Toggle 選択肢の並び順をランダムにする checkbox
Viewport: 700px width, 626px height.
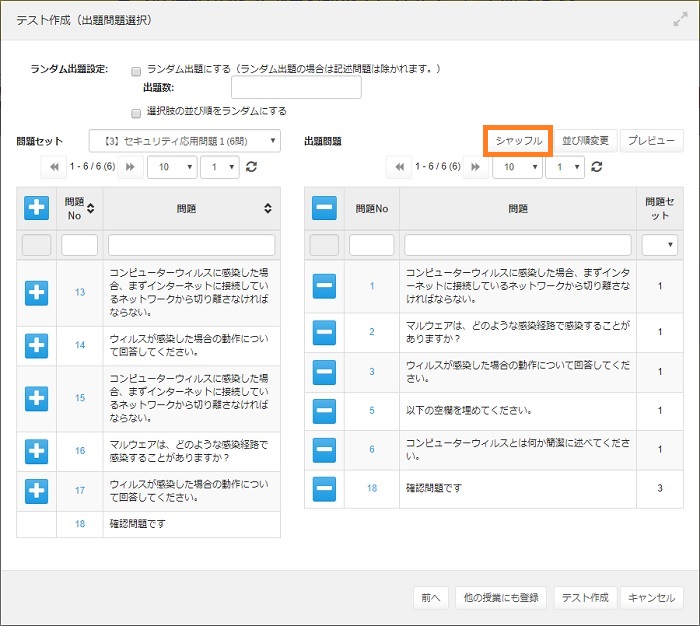(136, 112)
